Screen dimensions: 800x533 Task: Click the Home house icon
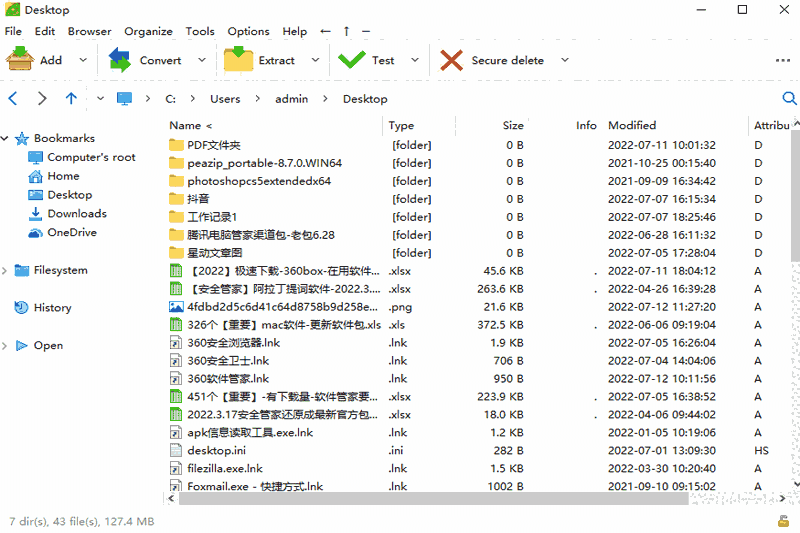pyautogui.click(x=35, y=176)
